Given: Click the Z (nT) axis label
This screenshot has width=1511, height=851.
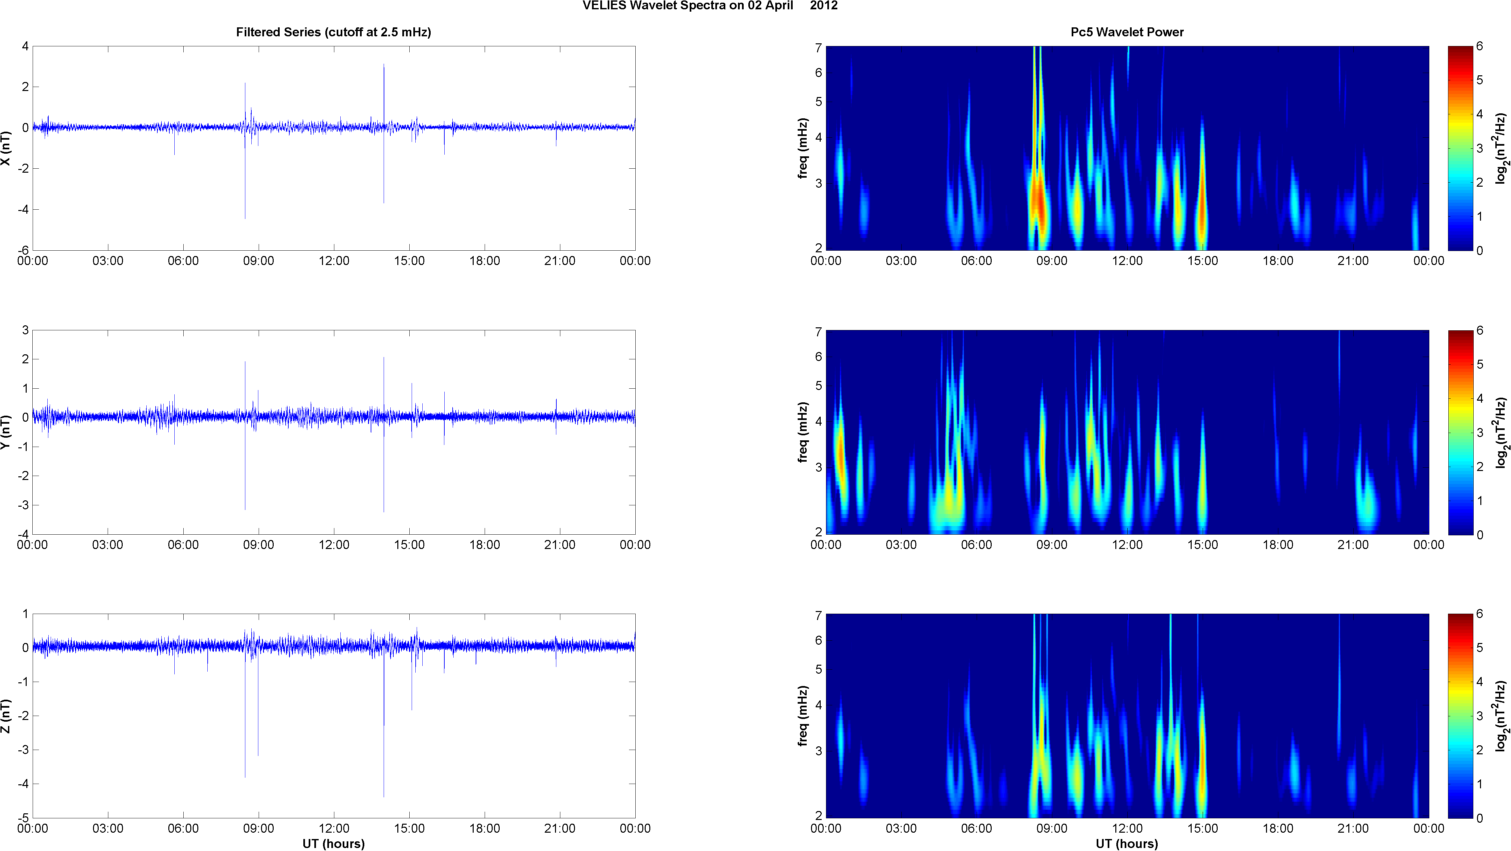Looking at the screenshot, I should point(8,716).
